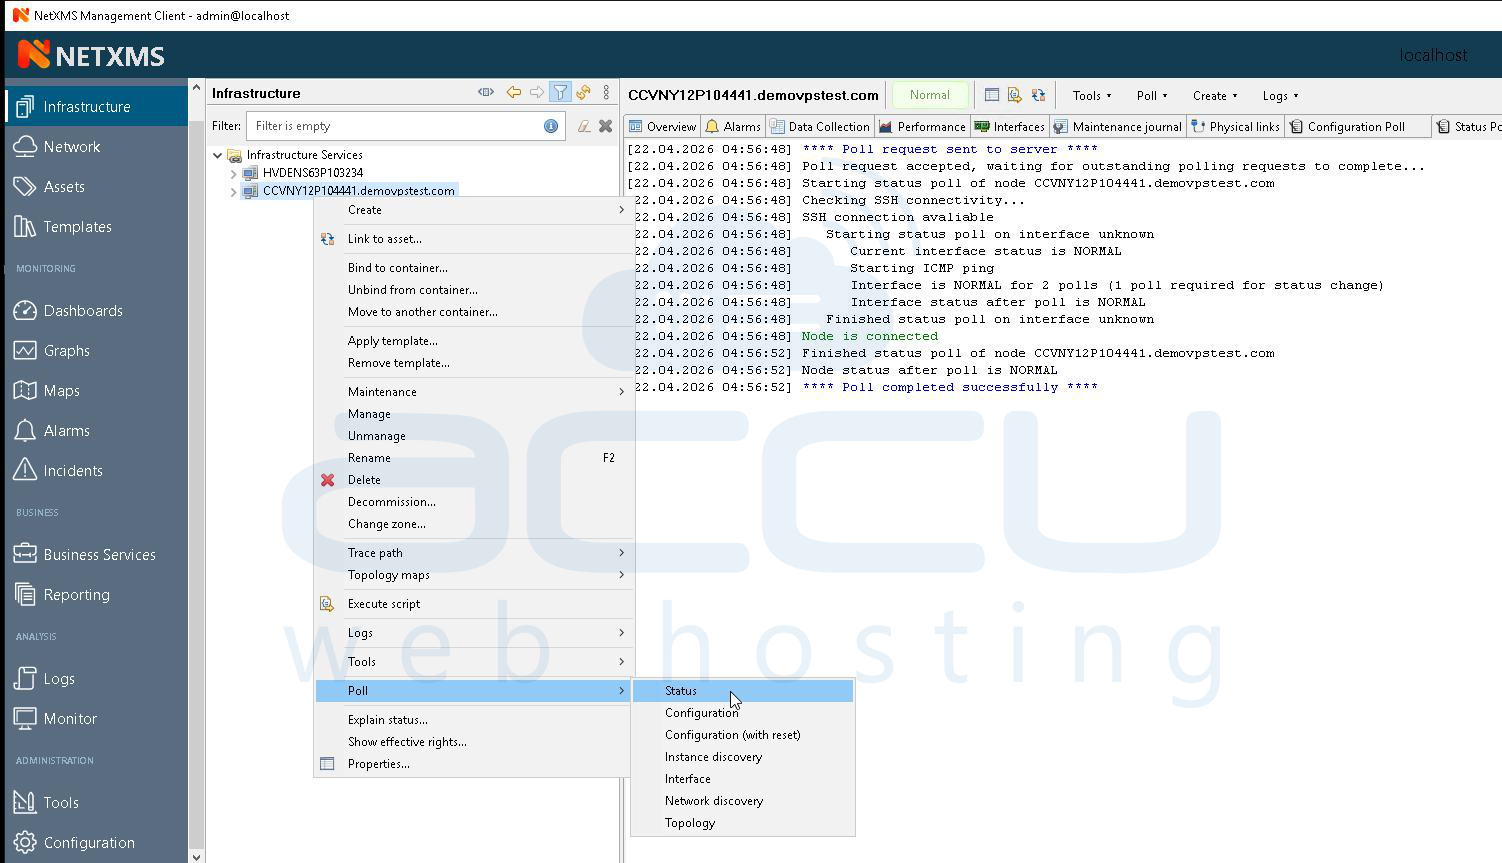Screen dimensions: 1502x863
Task: Clear the filter with the eraser icon
Action: coord(584,126)
